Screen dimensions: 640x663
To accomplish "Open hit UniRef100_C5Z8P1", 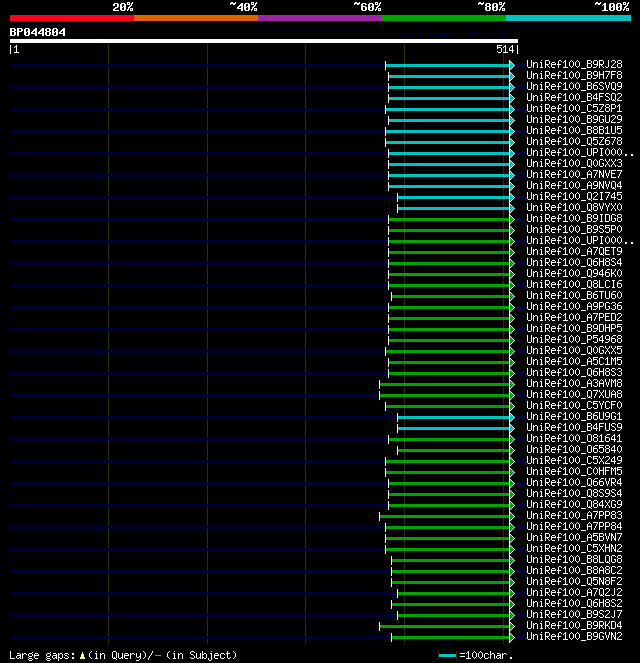I will 574,108.
